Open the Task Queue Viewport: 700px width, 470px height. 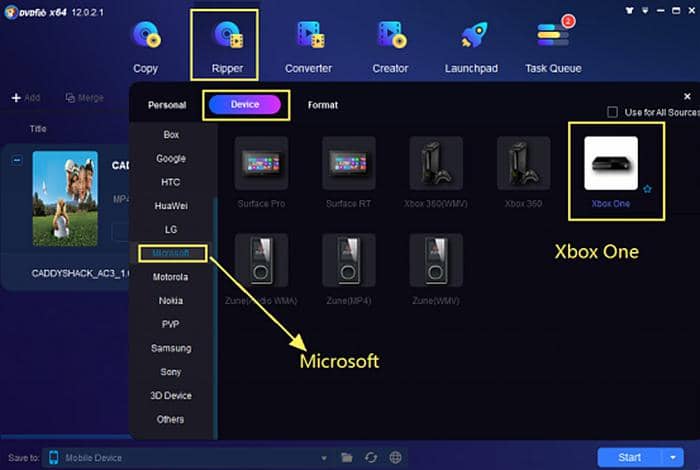point(554,47)
